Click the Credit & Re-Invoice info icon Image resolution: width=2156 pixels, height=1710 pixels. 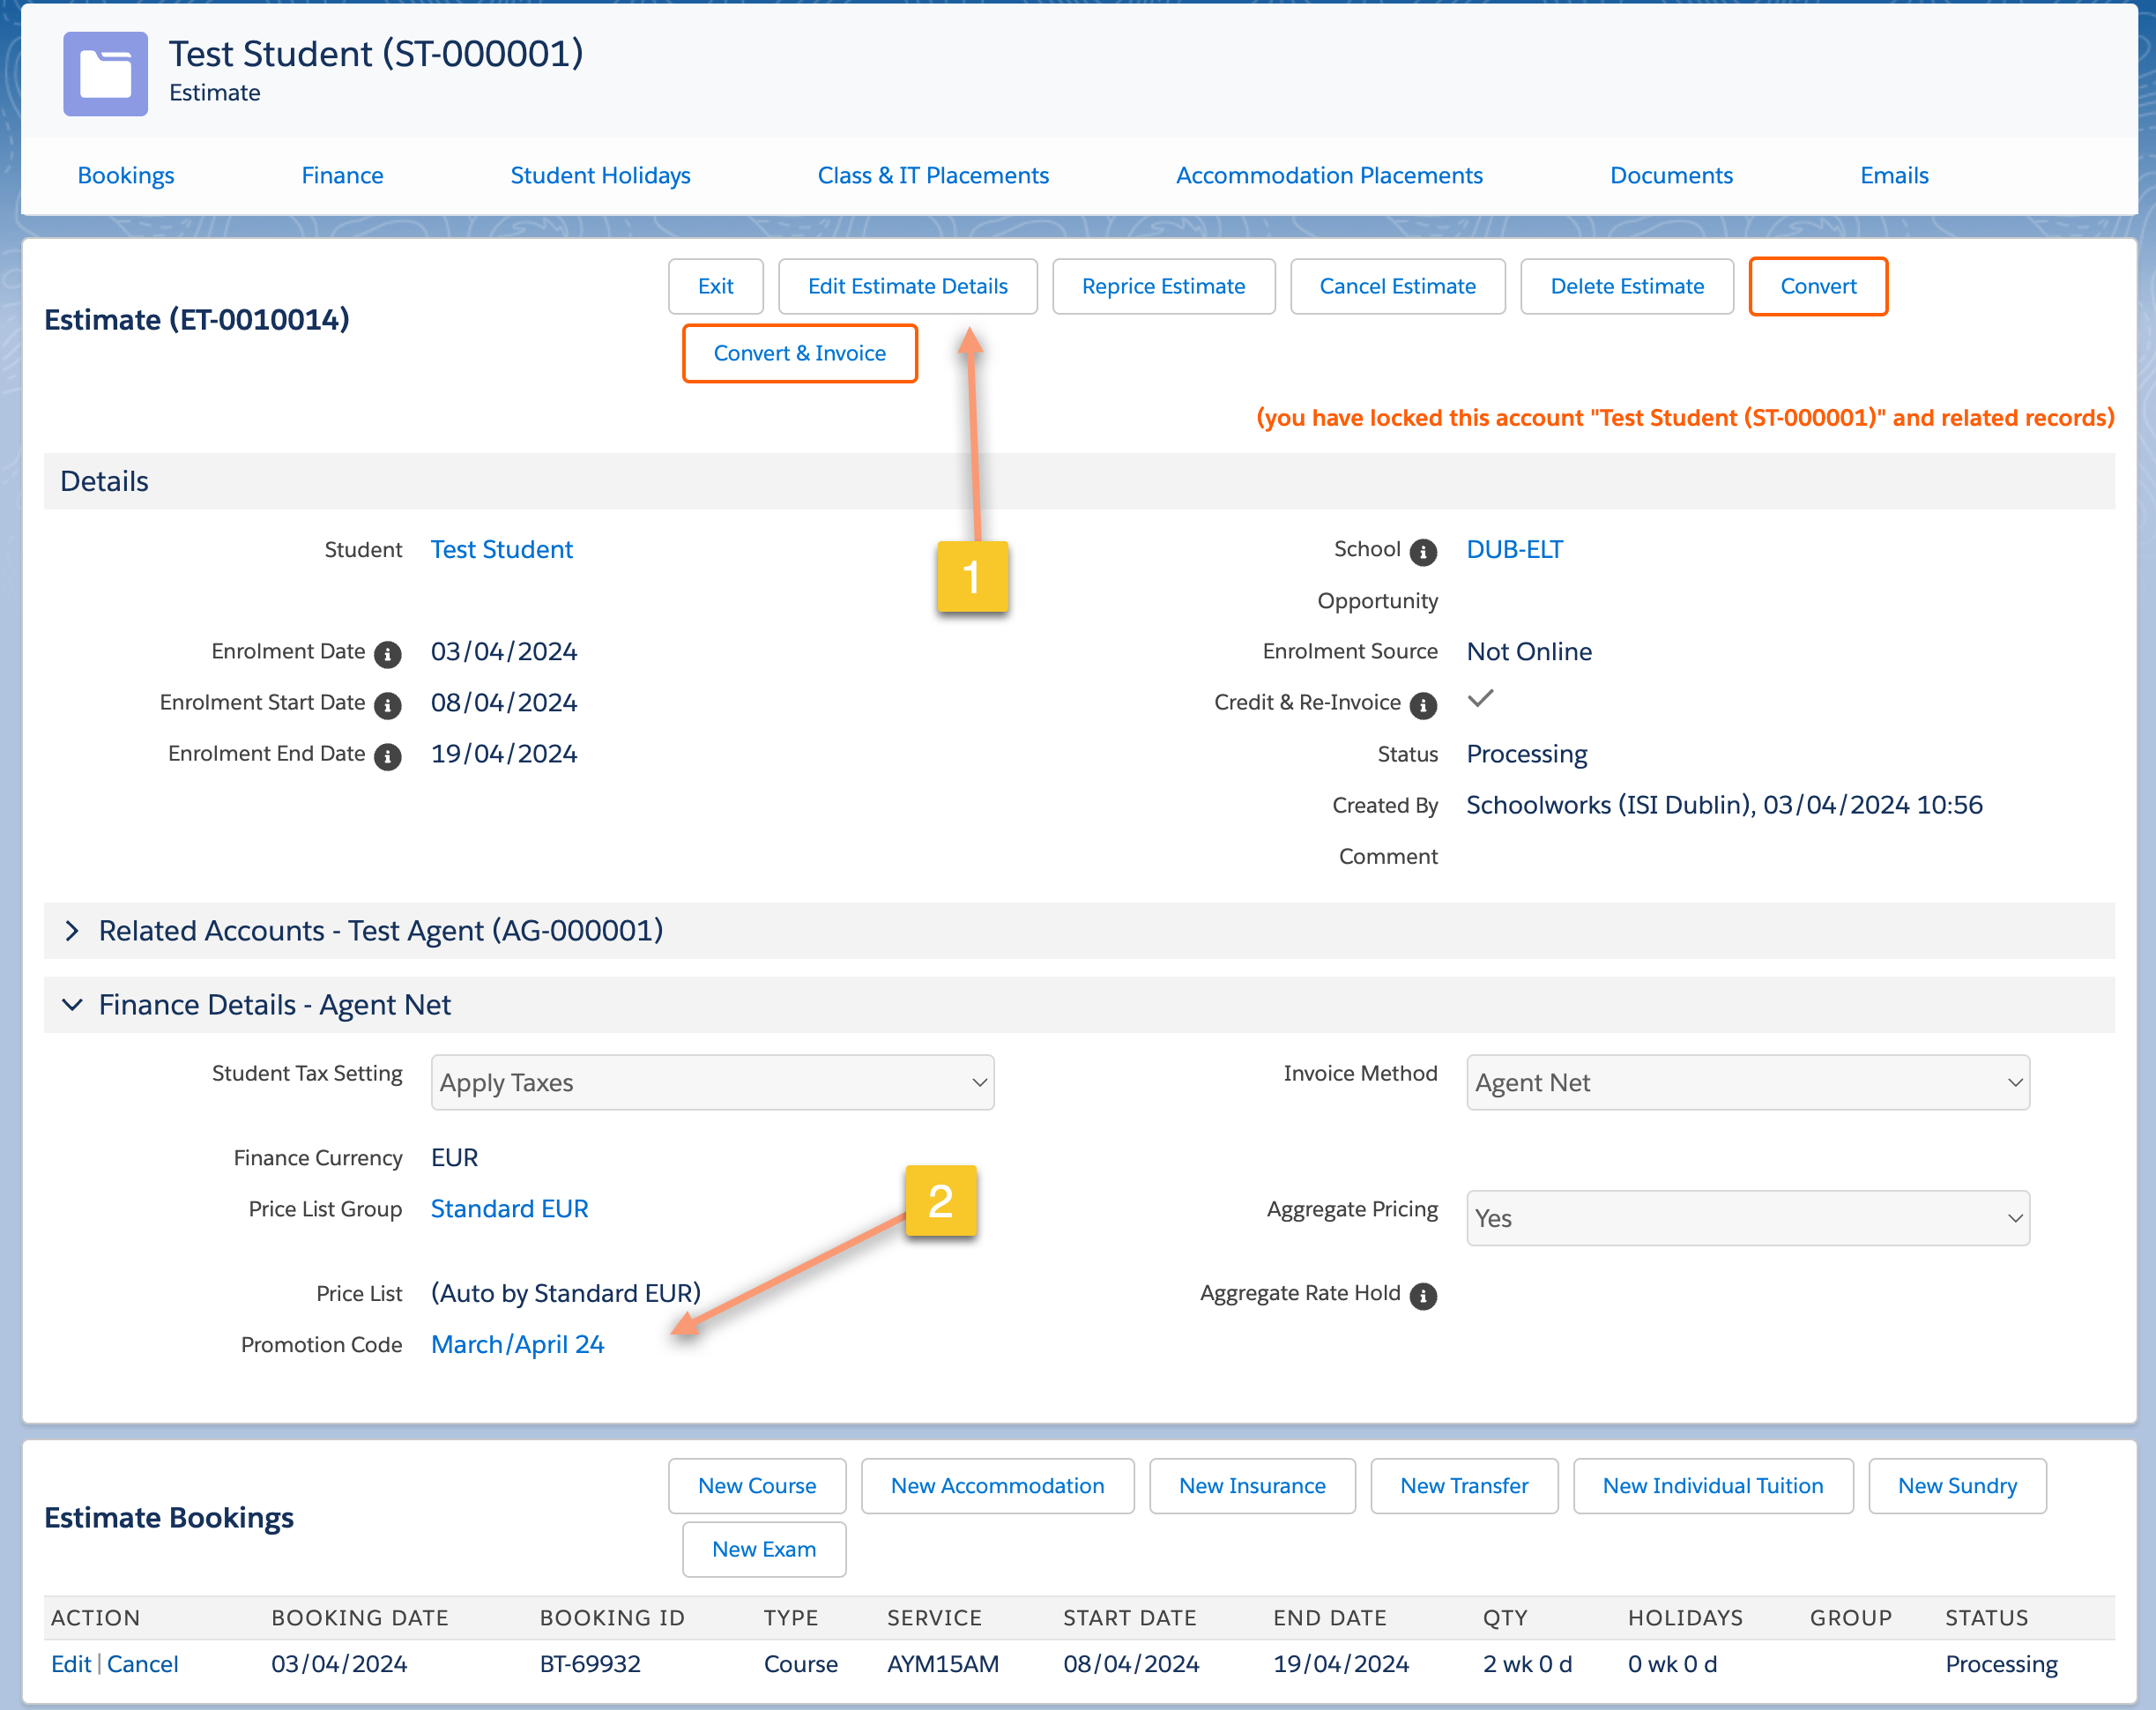point(1423,705)
